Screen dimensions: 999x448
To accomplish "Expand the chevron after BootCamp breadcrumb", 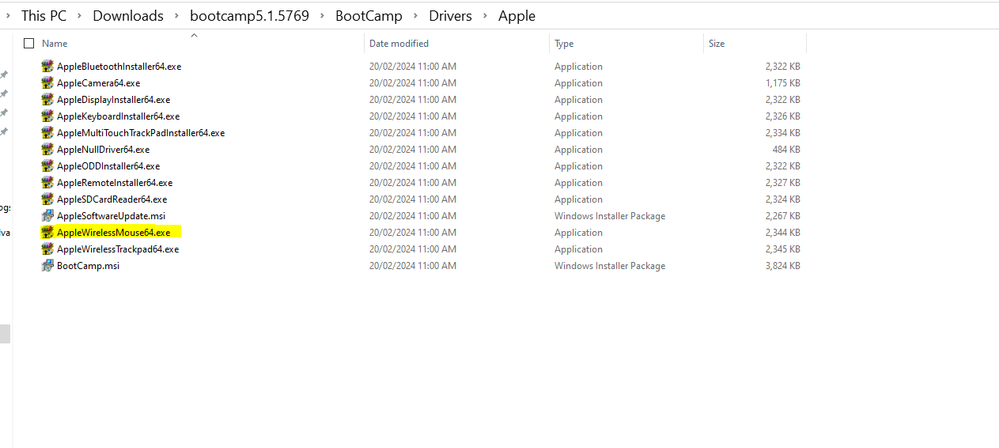I will (x=415, y=16).
